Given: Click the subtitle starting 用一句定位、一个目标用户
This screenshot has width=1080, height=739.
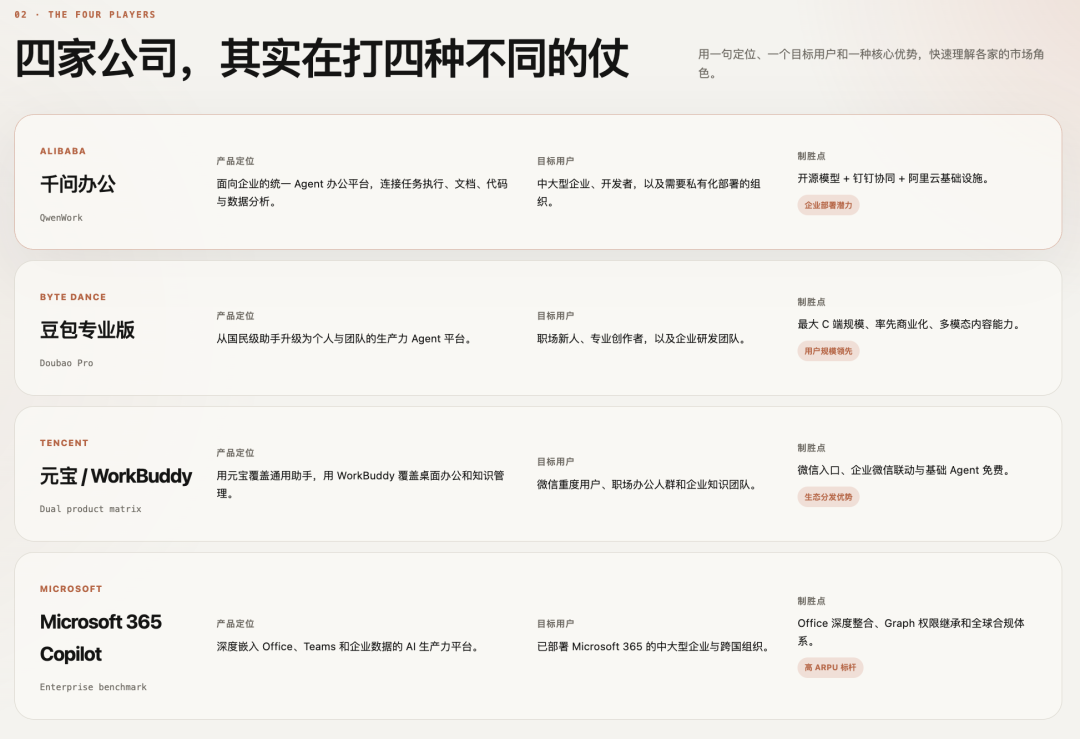Looking at the screenshot, I should tap(871, 63).
